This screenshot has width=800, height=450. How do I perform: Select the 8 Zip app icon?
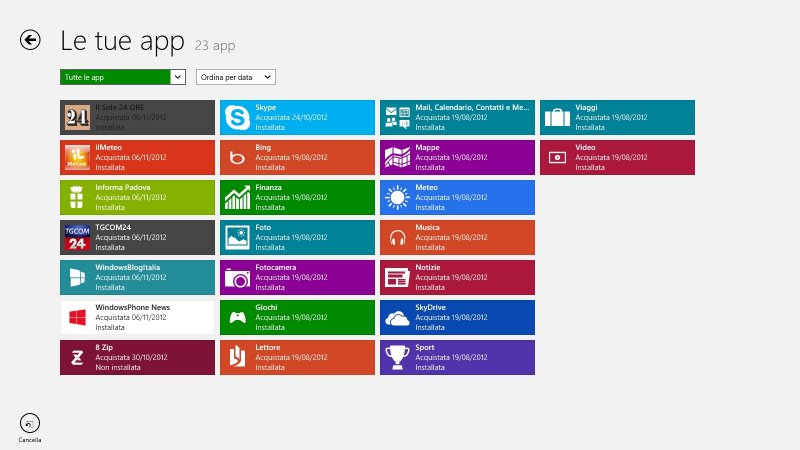(x=77, y=358)
